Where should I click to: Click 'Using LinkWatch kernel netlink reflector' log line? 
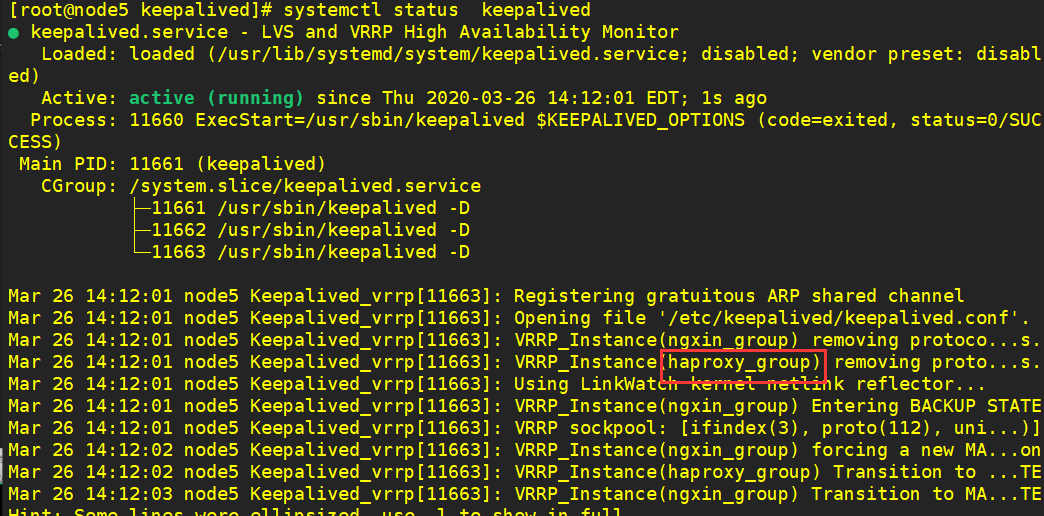pos(749,384)
